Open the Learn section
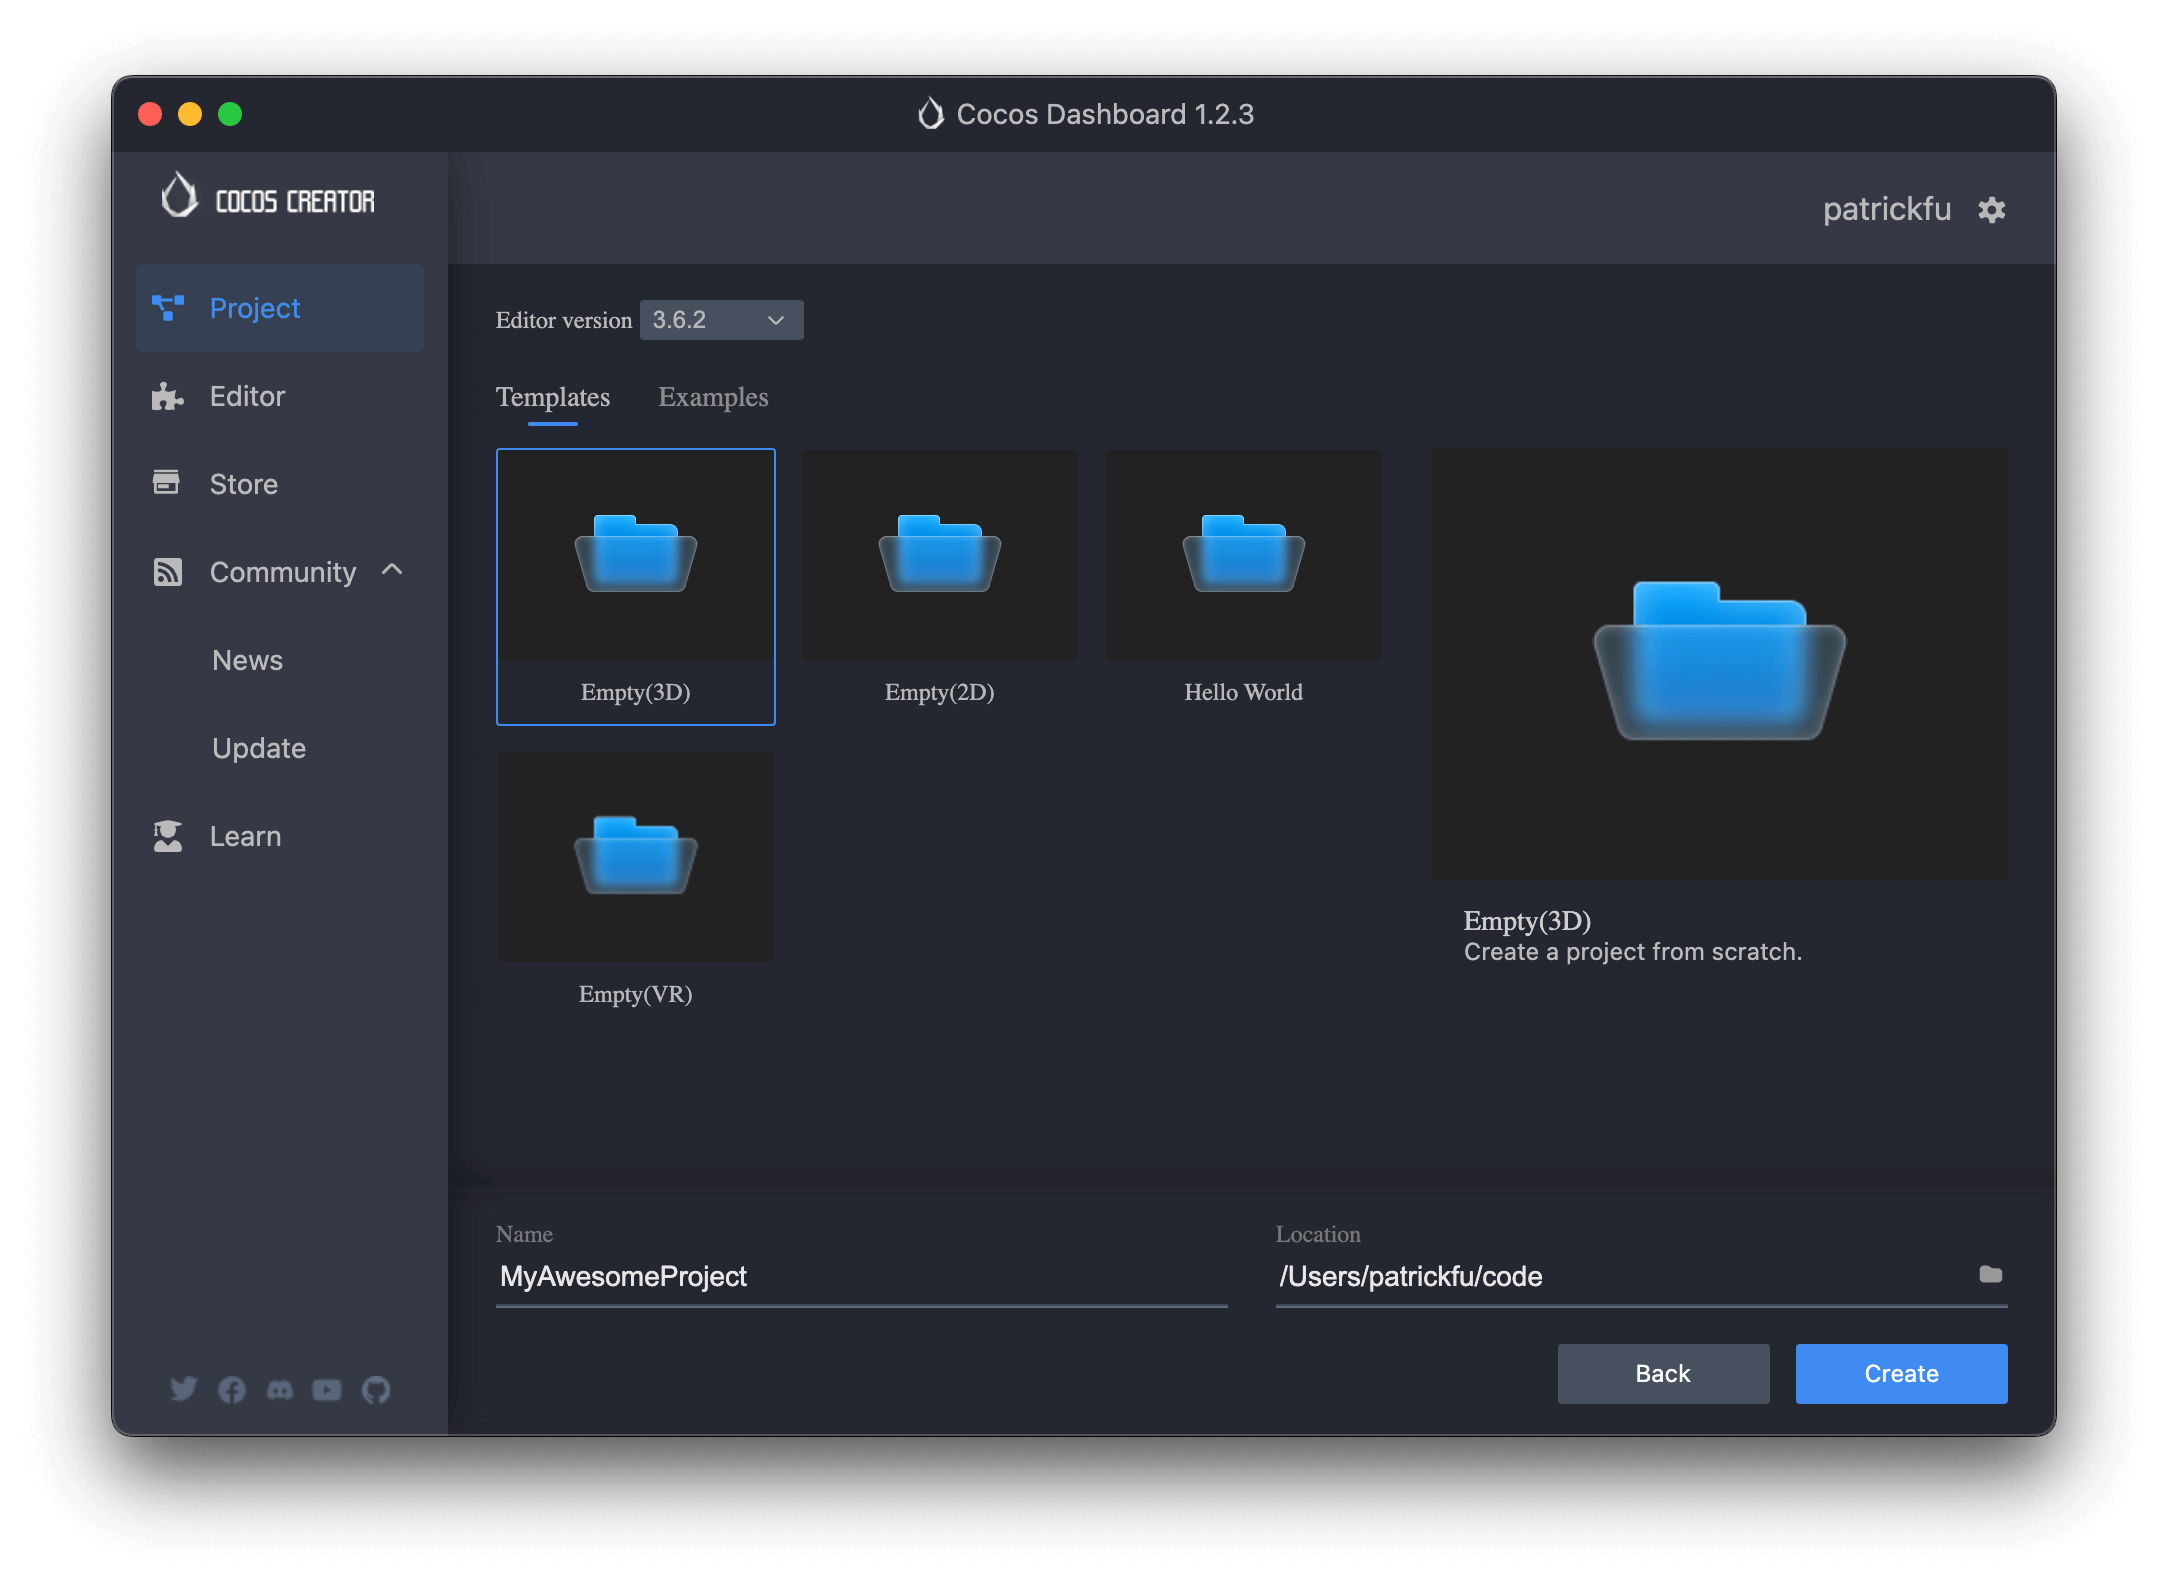Screen dimensions: 2168x1584 pos(245,836)
